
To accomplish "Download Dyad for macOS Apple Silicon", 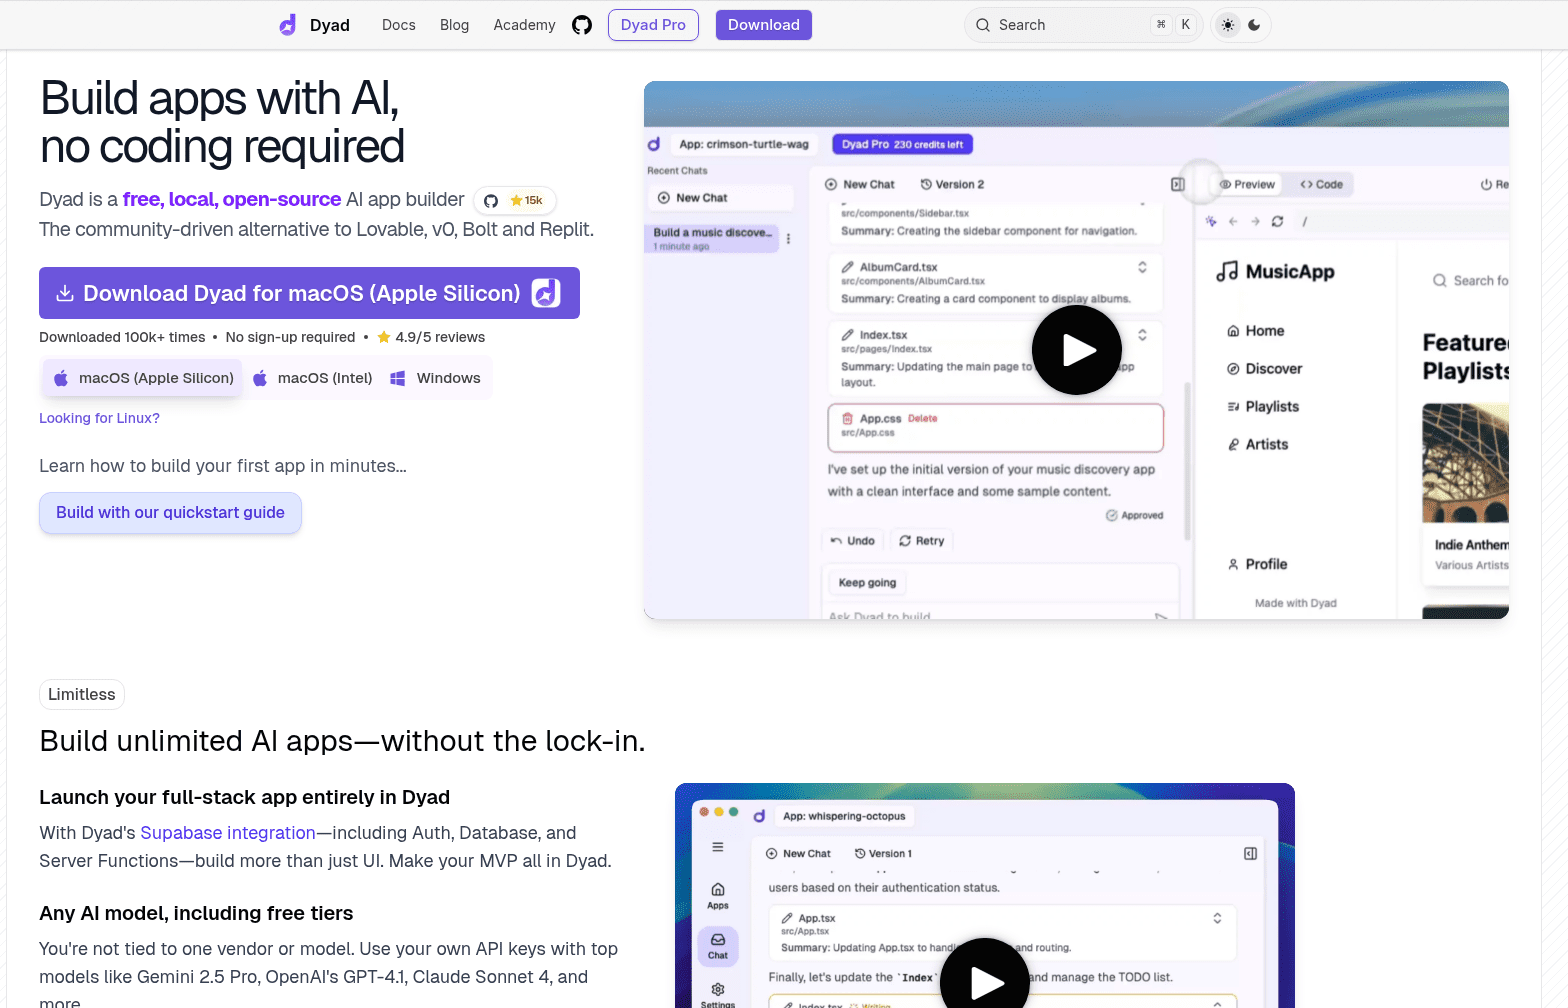I will pos(309,293).
